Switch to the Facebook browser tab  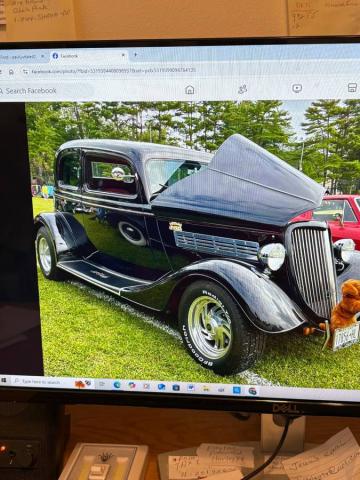89,56
